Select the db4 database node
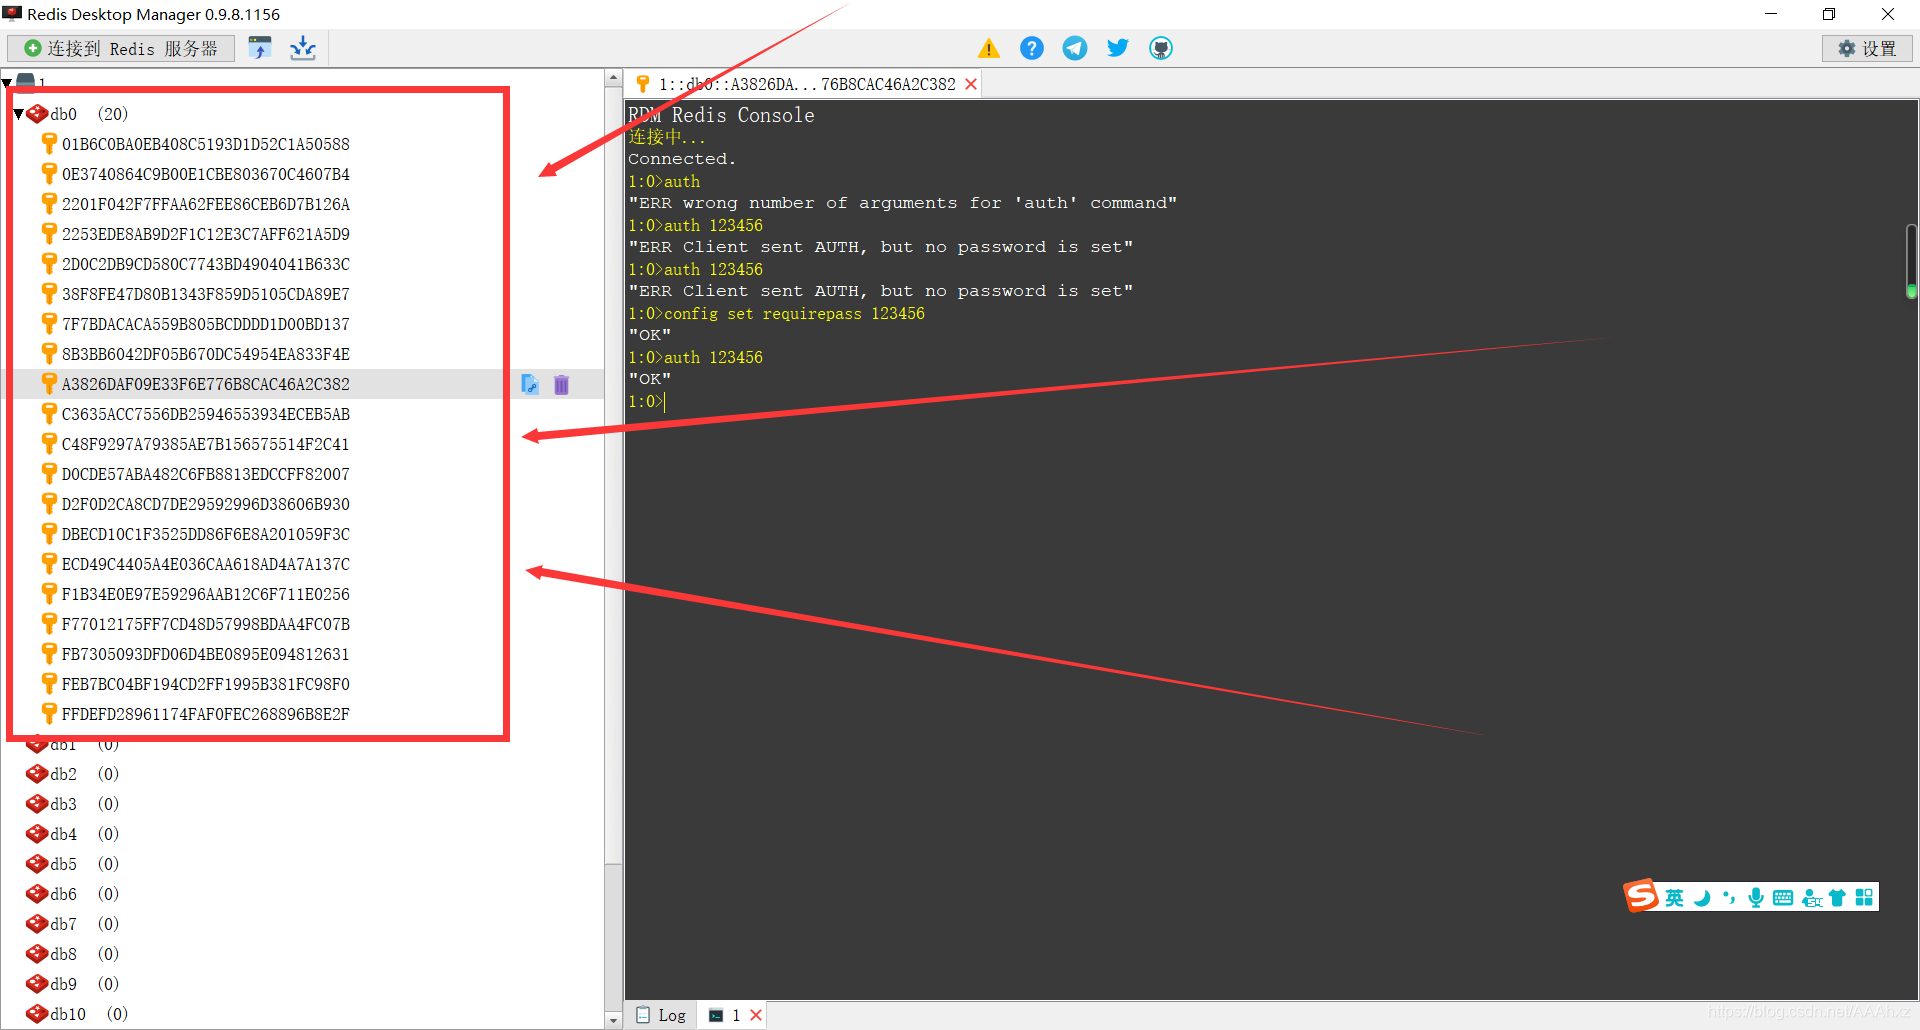 [x=72, y=834]
